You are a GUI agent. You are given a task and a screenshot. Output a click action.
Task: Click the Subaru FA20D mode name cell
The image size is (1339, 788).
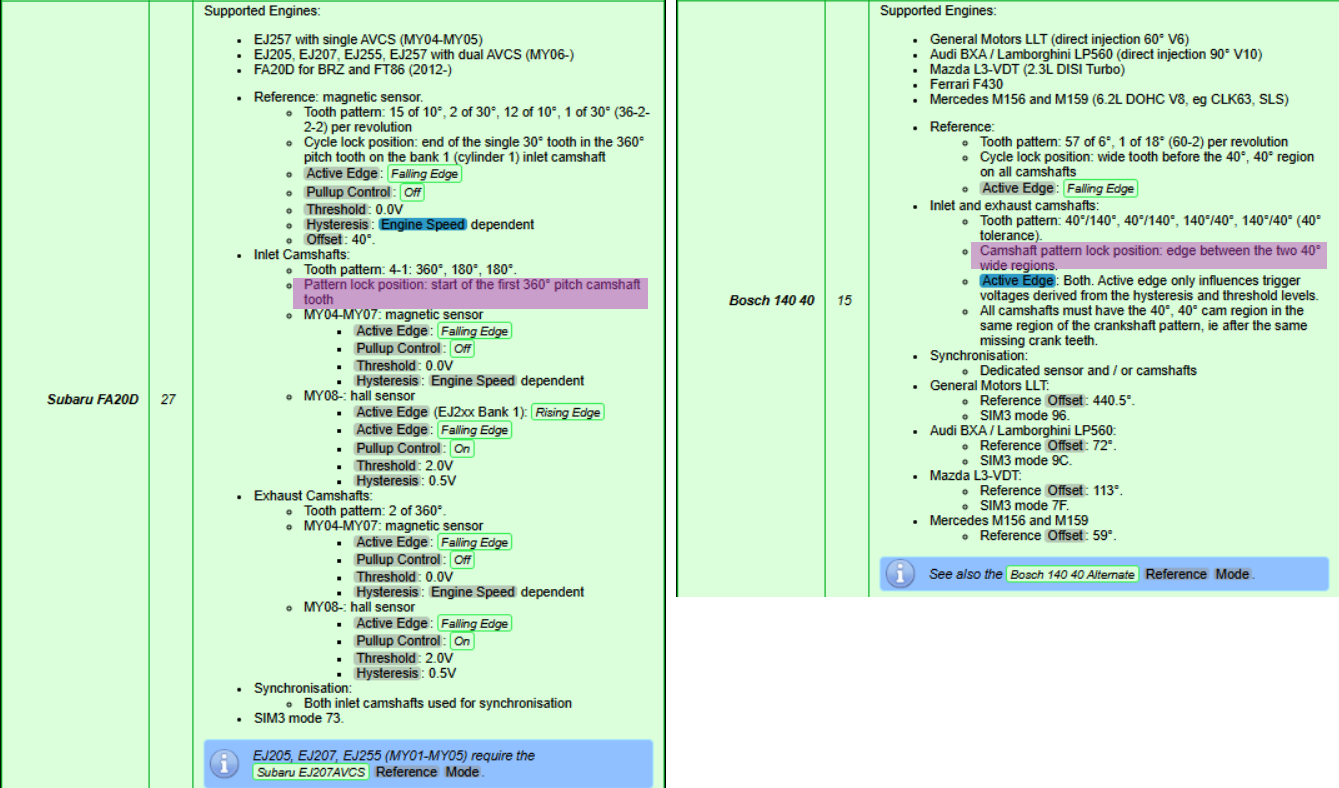pyautogui.click(x=92, y=400)
